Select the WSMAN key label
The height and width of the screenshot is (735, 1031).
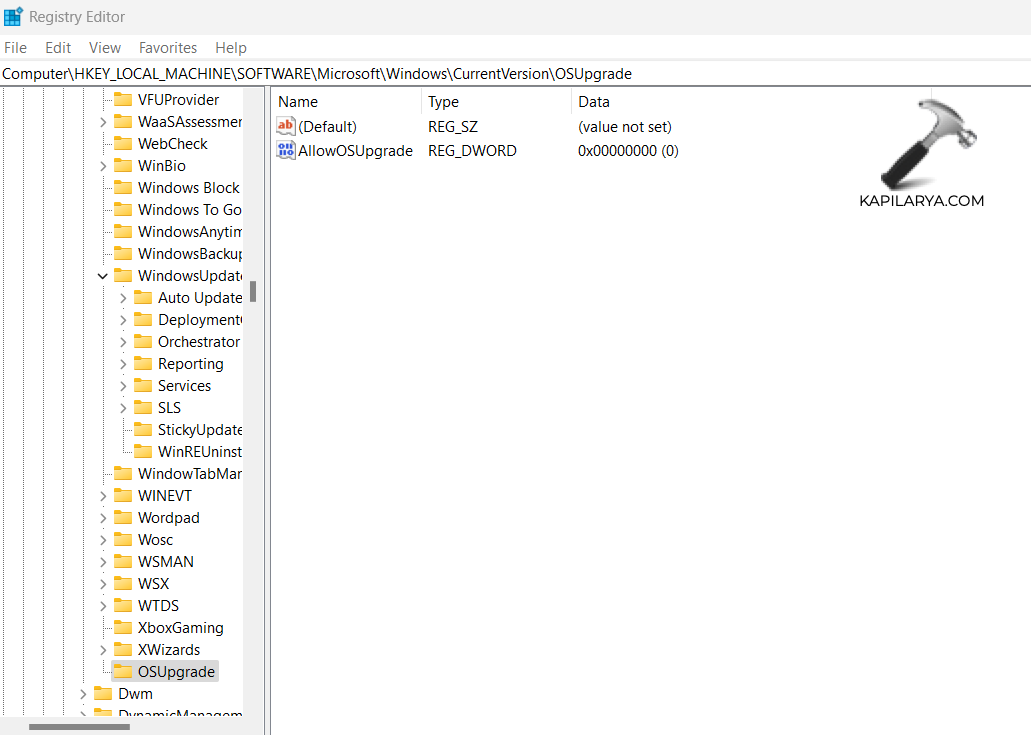tap(166, 561)
